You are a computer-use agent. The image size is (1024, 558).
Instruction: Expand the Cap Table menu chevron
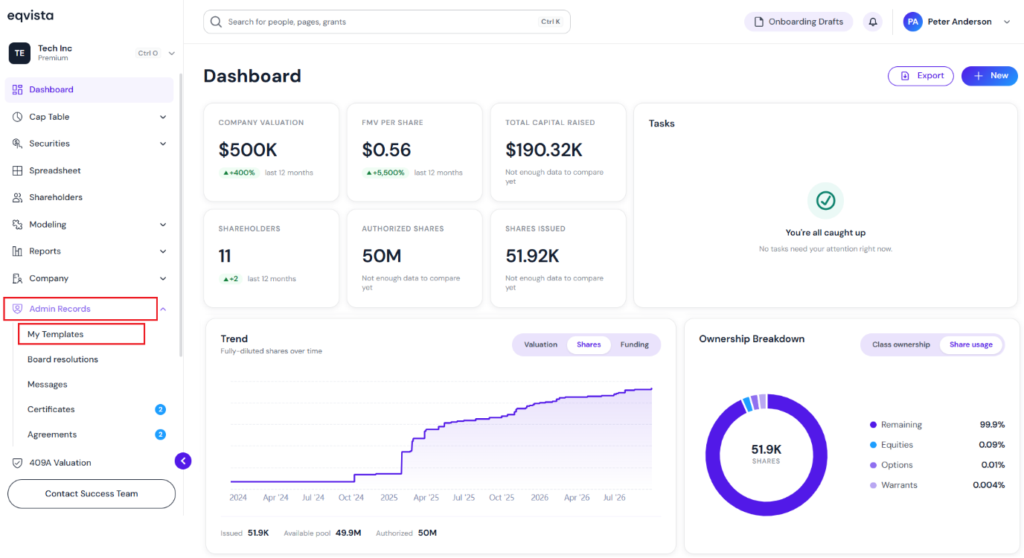click(x=163, y=117)
